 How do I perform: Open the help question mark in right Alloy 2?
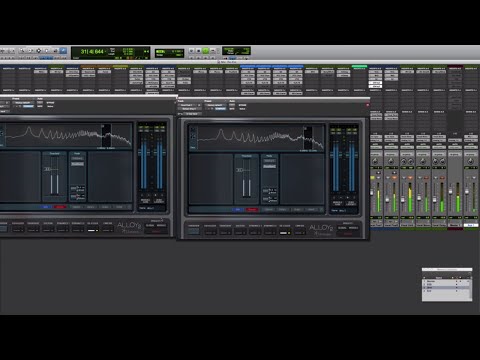click(321, 209)
